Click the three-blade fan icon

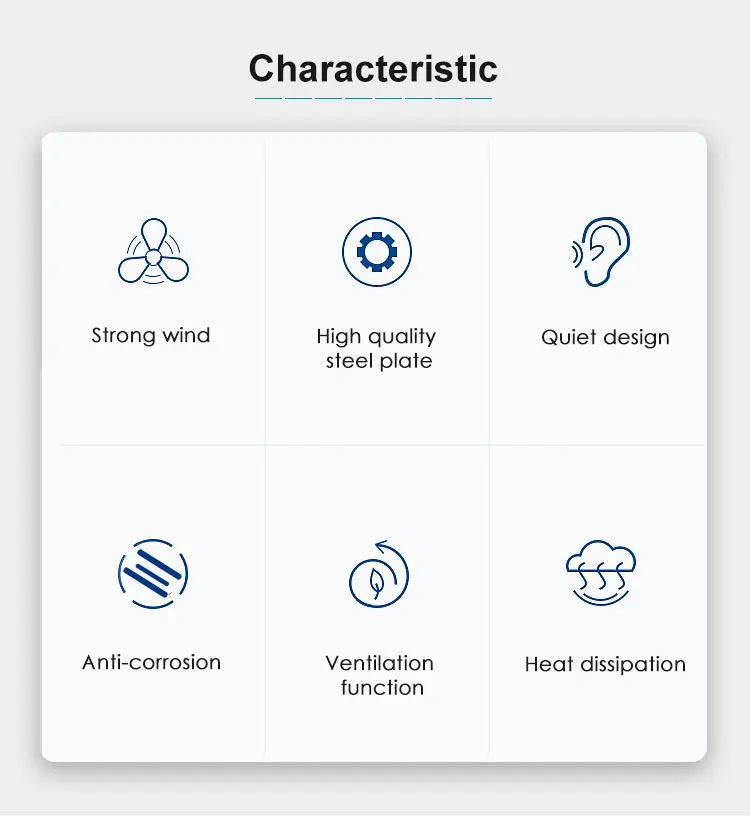click(x=153, y=253)
